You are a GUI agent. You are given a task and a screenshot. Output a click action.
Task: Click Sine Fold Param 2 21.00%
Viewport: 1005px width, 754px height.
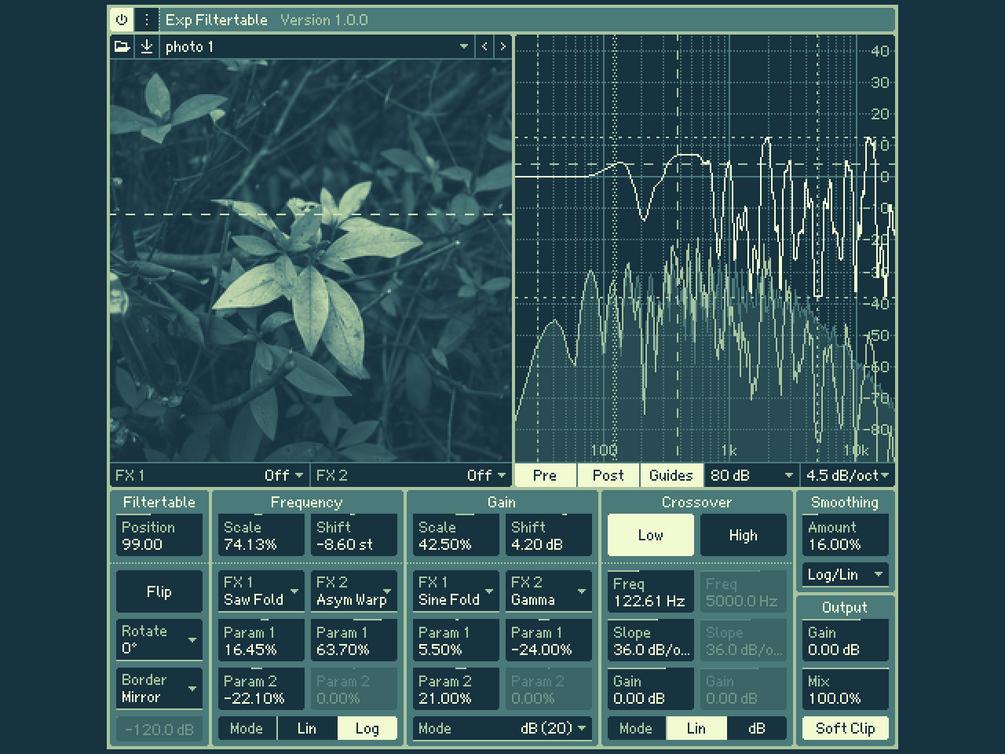point(456,689)
